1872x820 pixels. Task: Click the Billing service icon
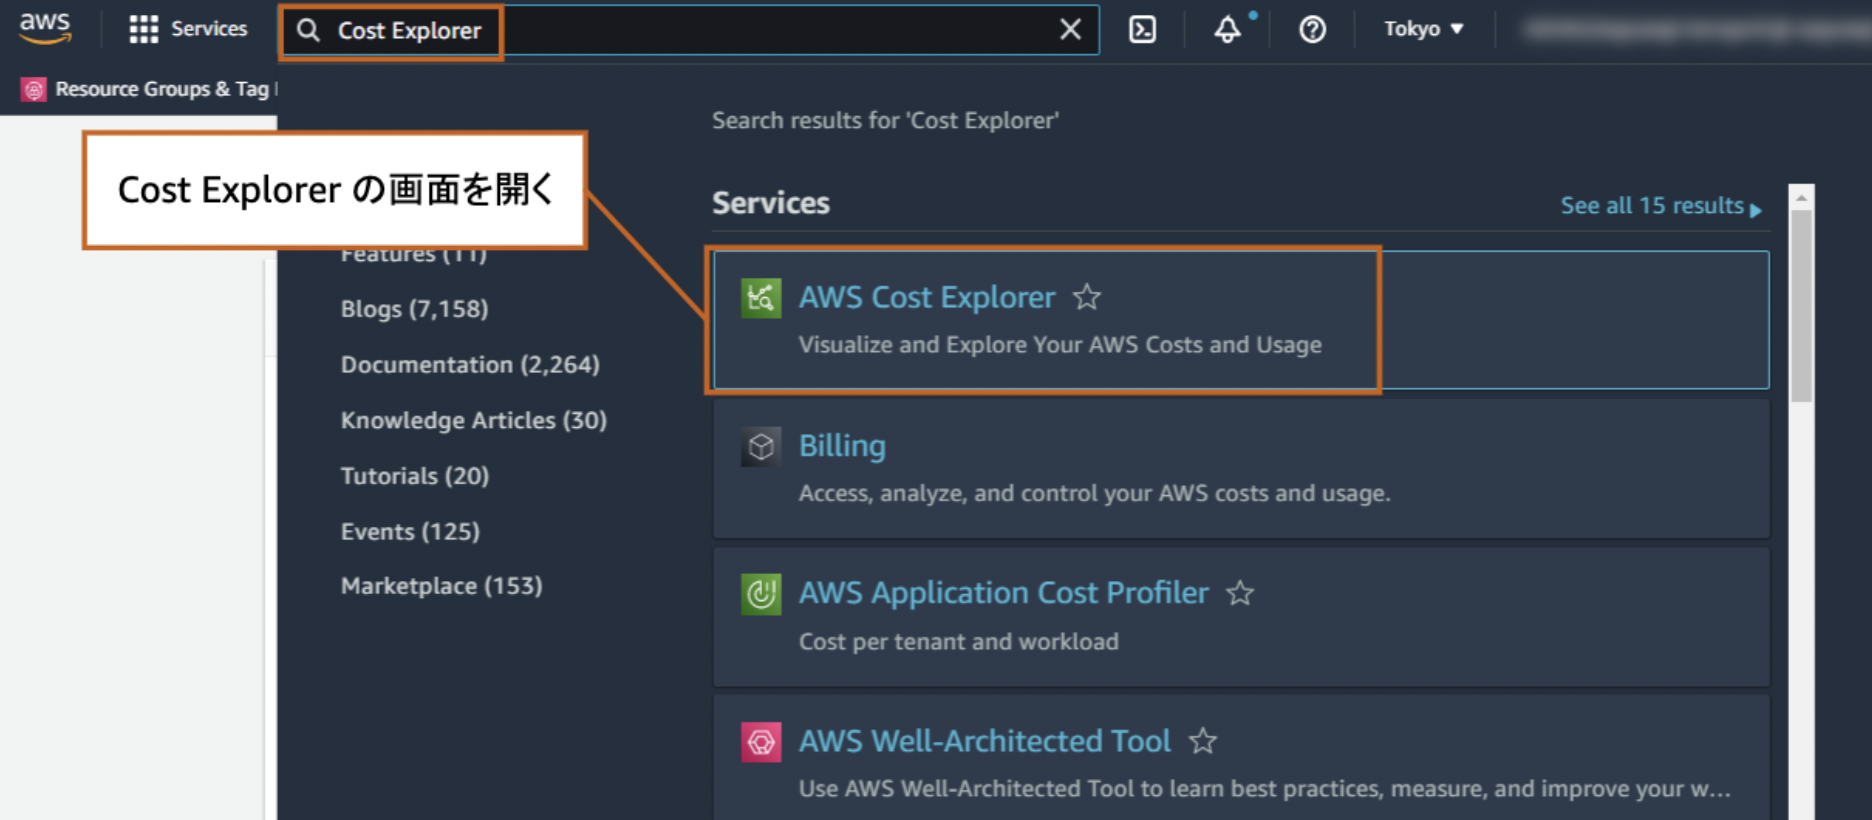coord(761,446)
